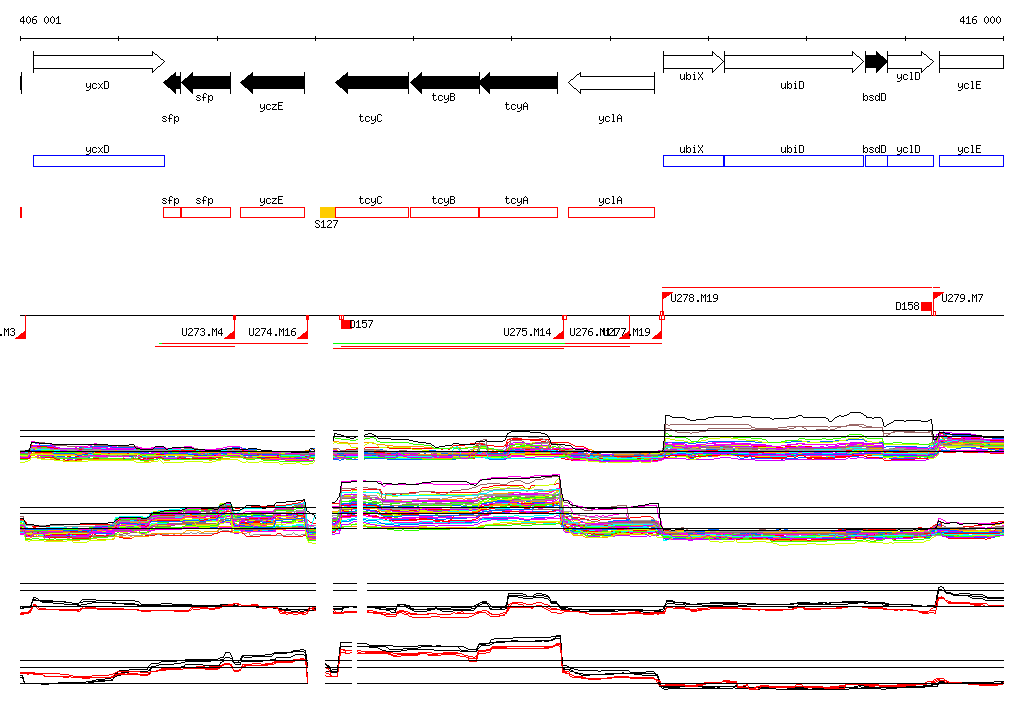Select the black tcyA gene arrow
Image resolution: width=1024 pixels, height=714 pixels.
point(519,83)
